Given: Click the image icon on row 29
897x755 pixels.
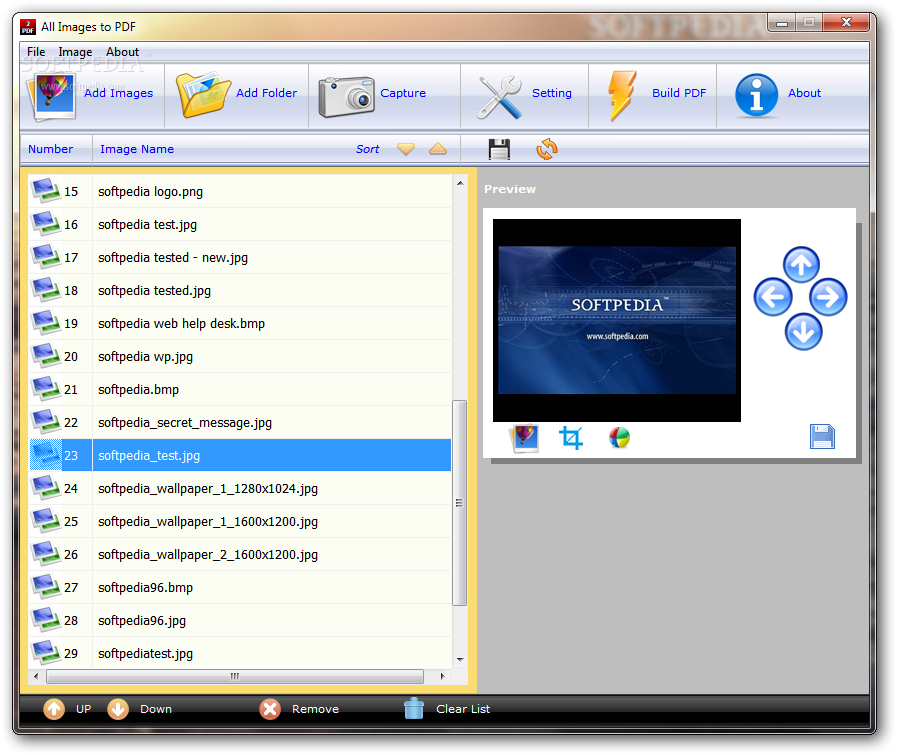Looking at the screenshot, I should click(x=46, y=653).
